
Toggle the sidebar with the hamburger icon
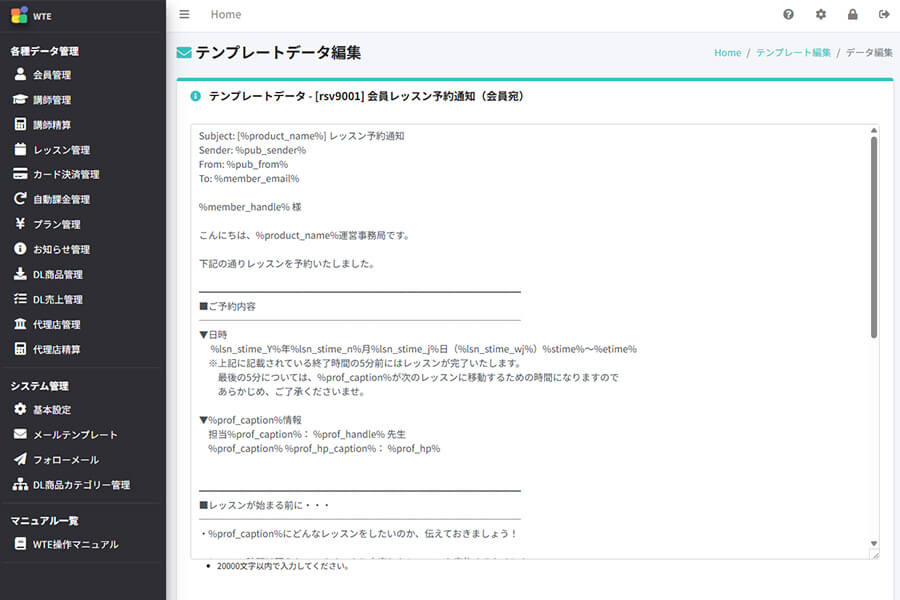[x=184, y=14]
